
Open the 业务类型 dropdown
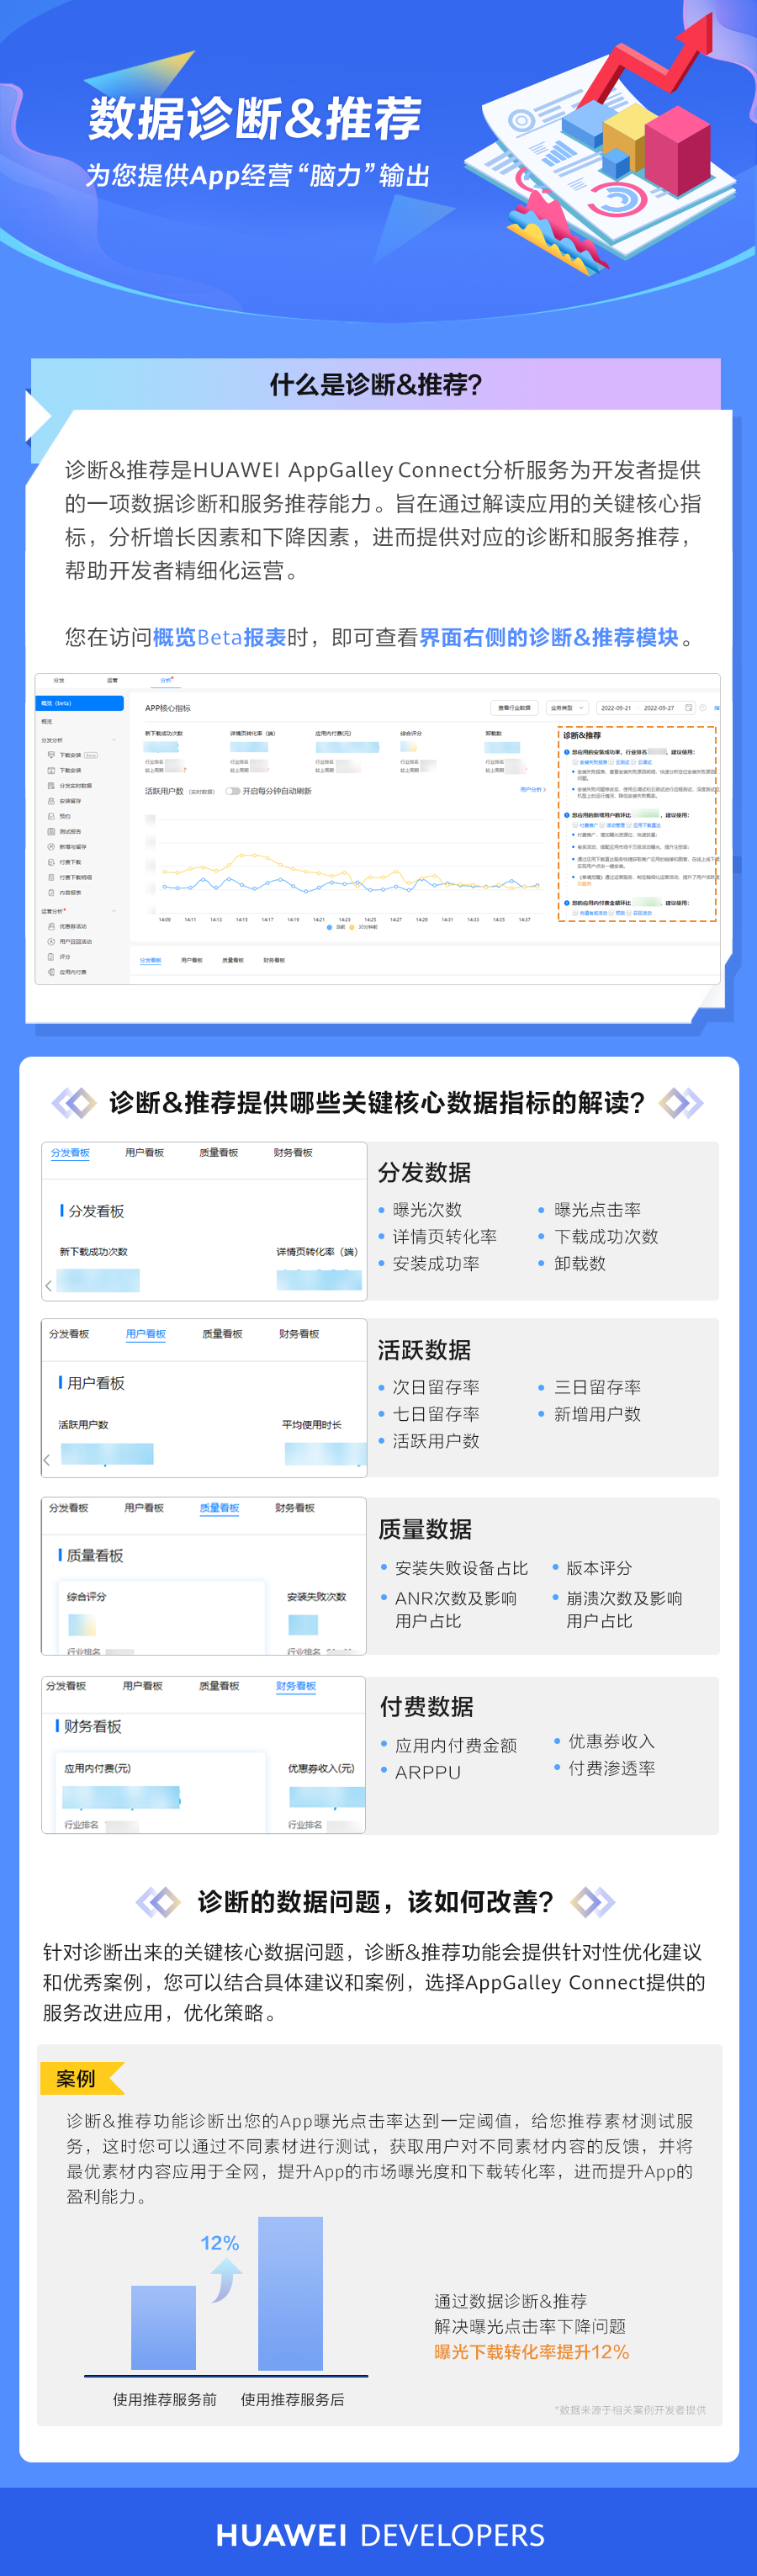point(568,708)
